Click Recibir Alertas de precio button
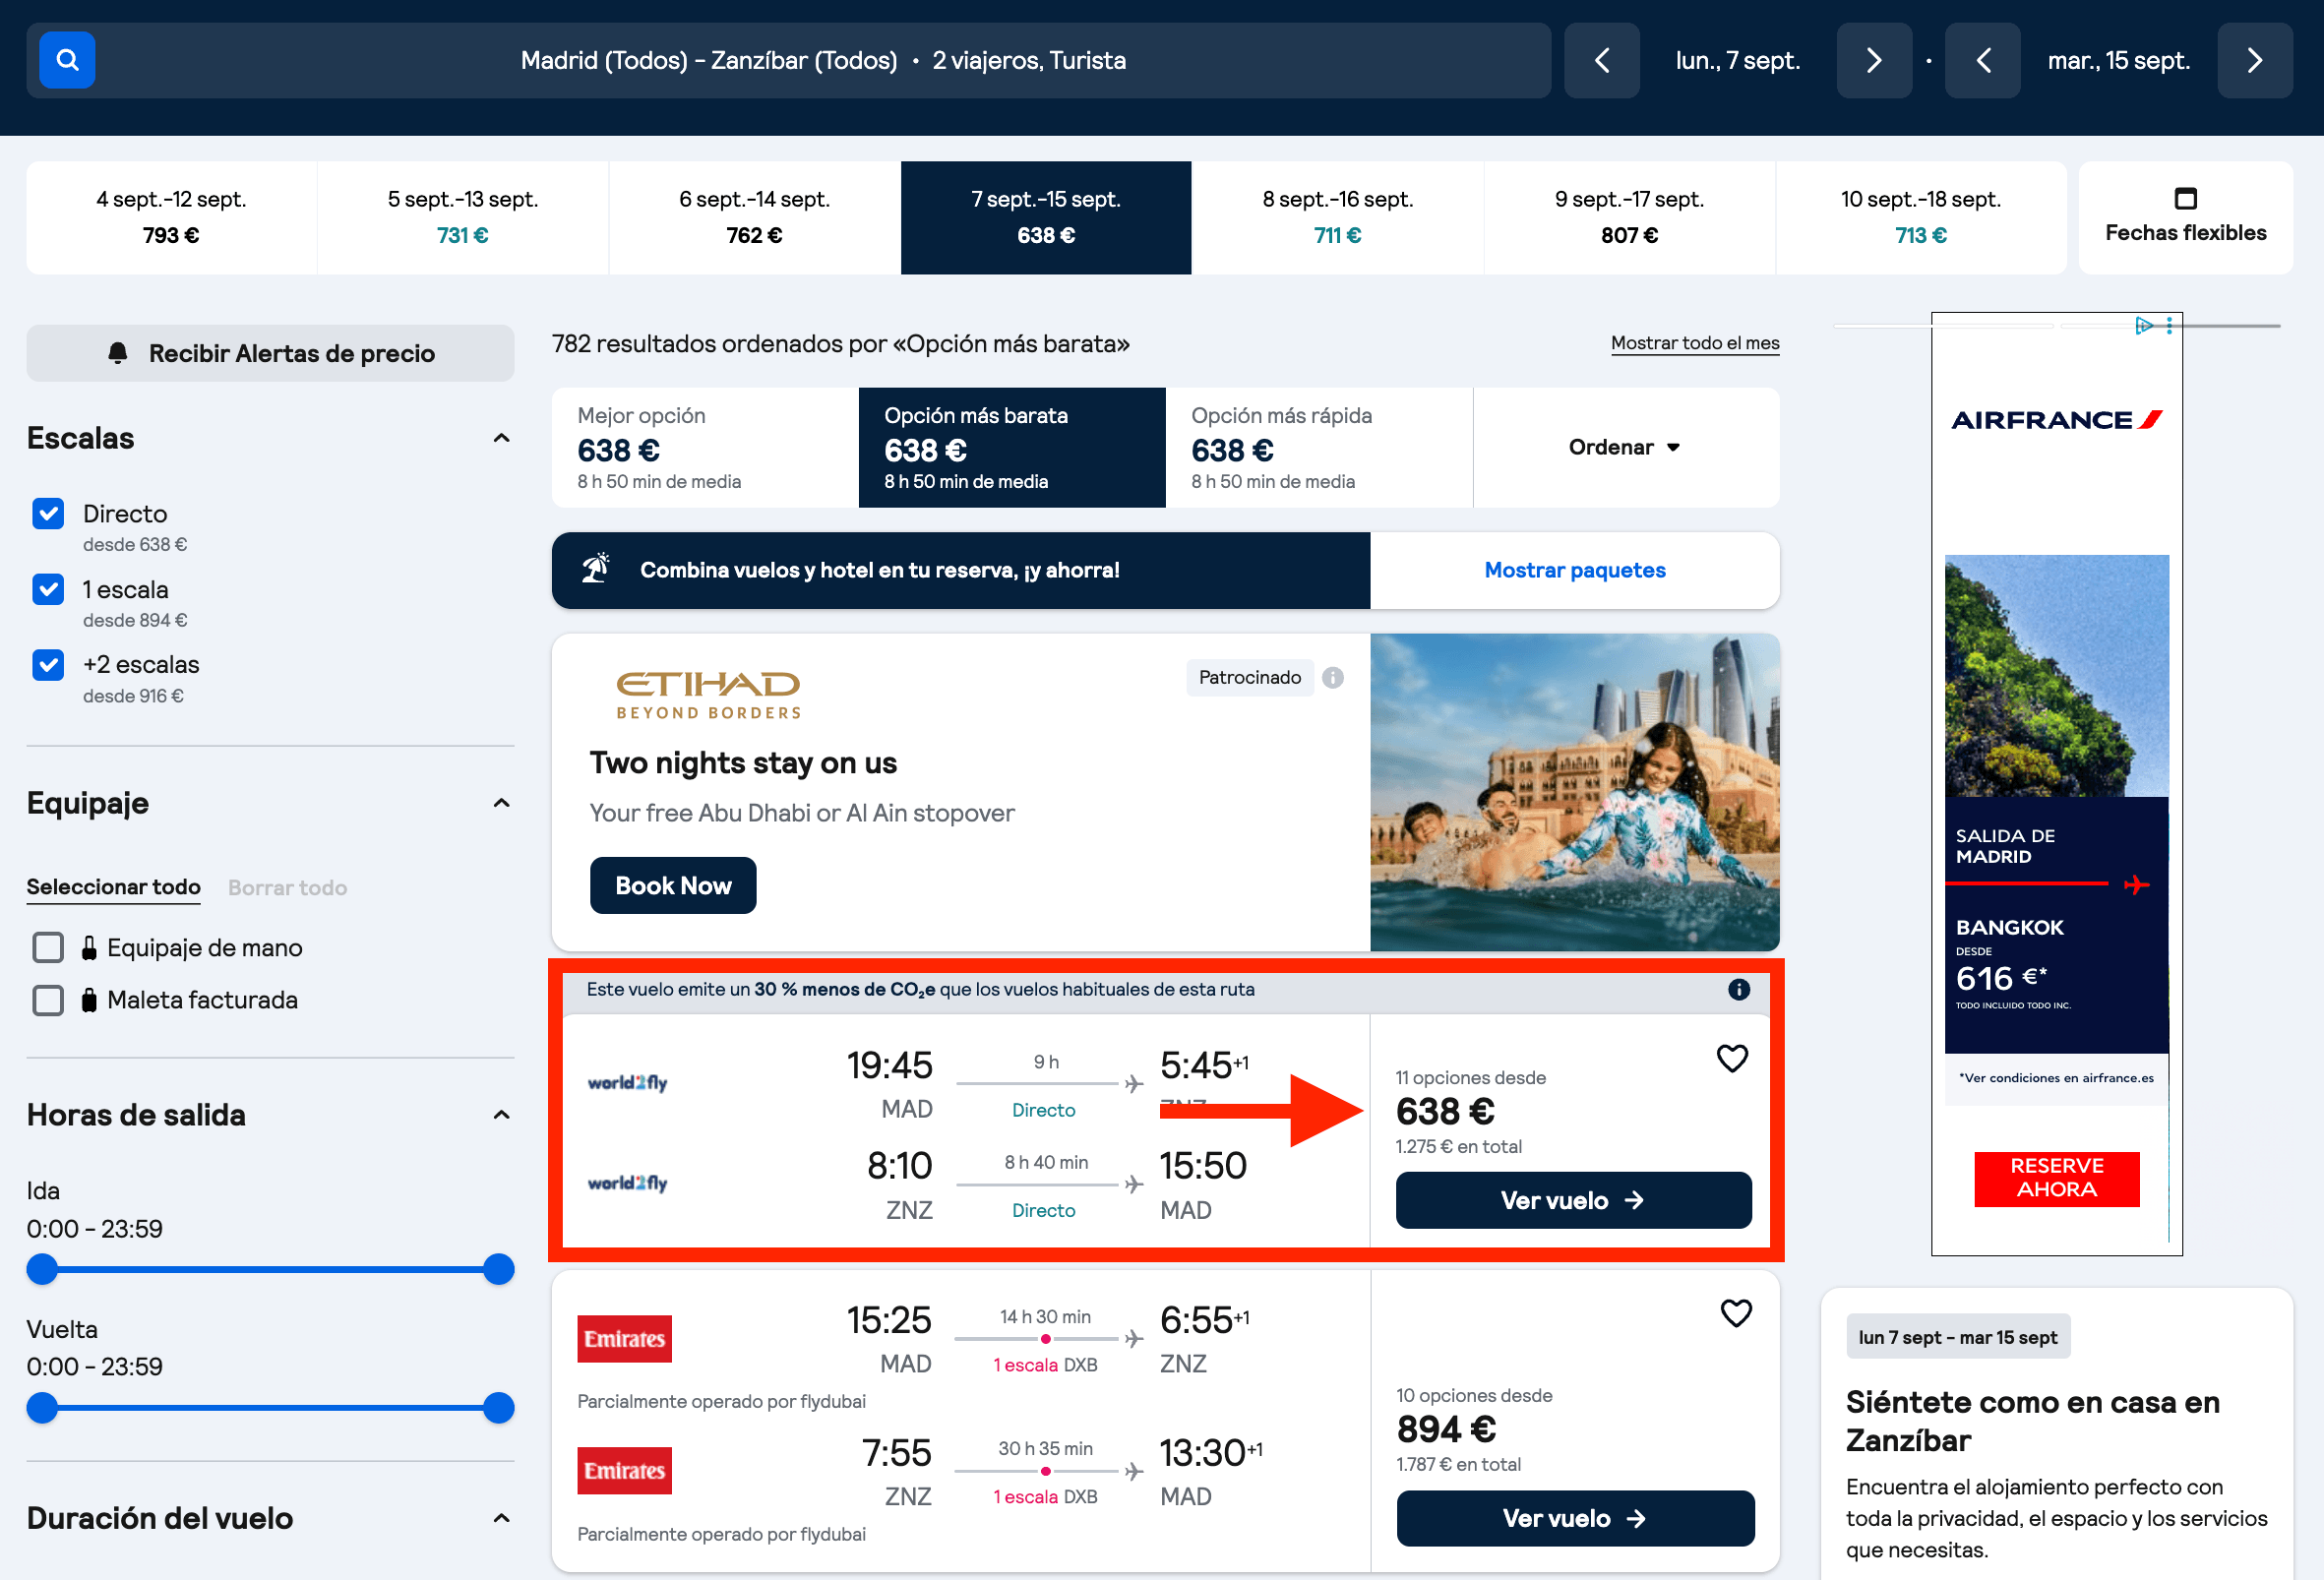The width and height of the screenshot is (2324, 1580). point(270,353)
